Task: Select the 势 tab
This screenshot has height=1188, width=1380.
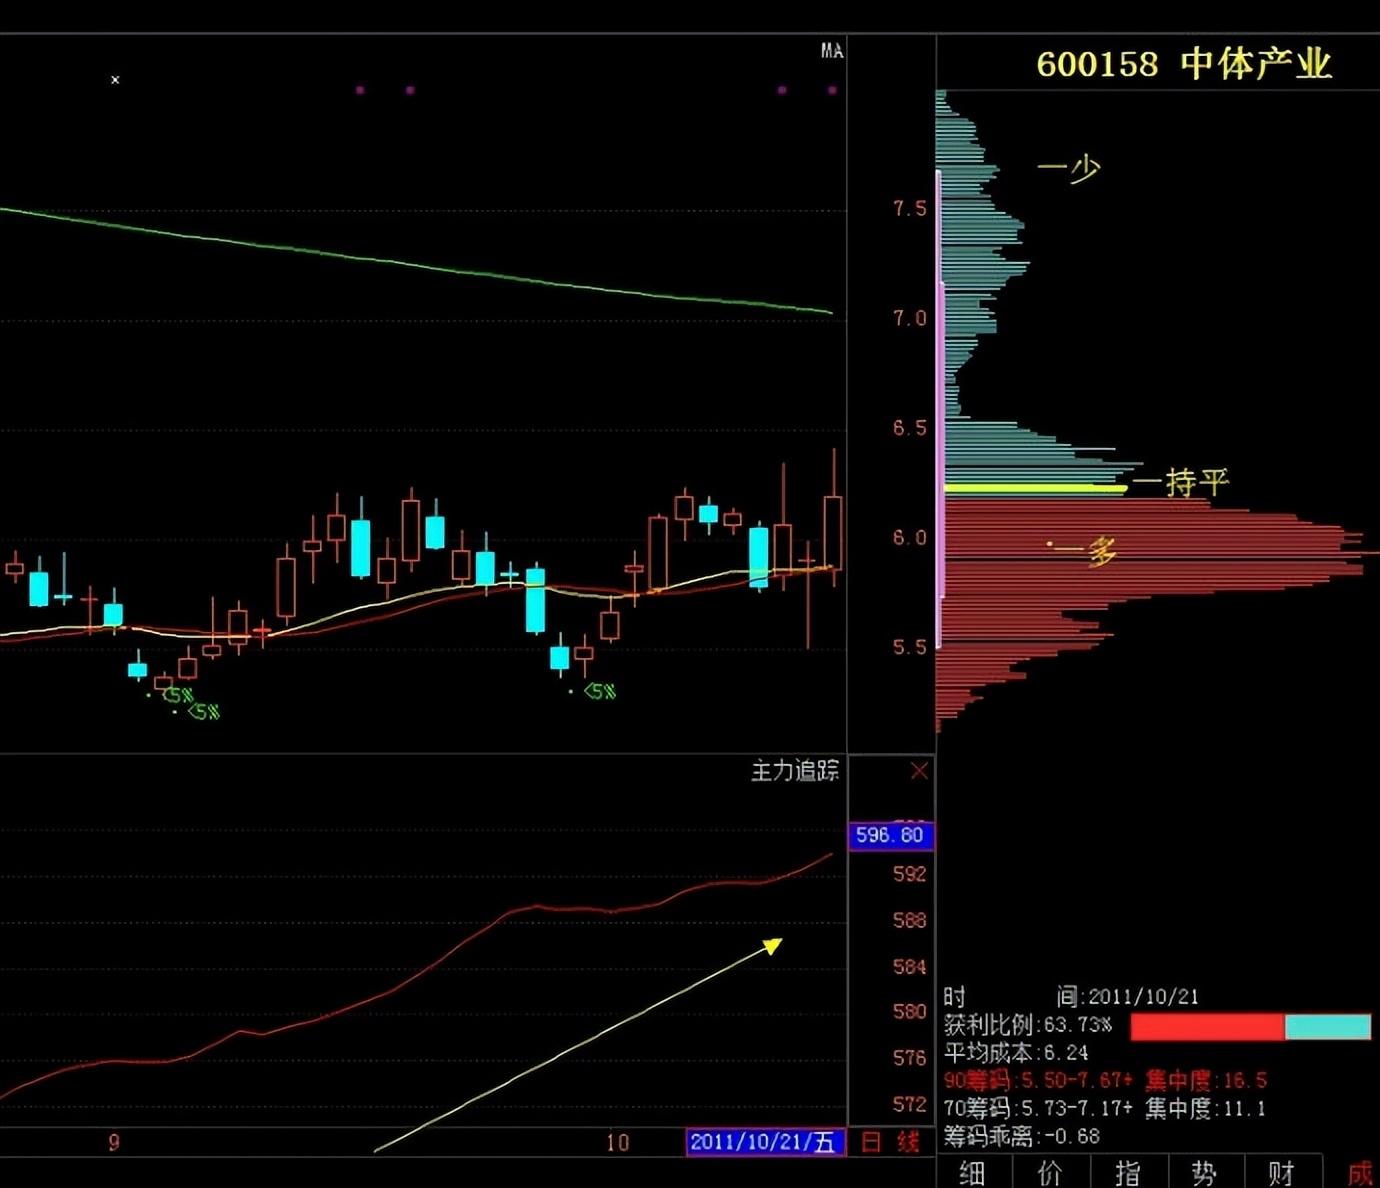Action: point(1204,1172)
